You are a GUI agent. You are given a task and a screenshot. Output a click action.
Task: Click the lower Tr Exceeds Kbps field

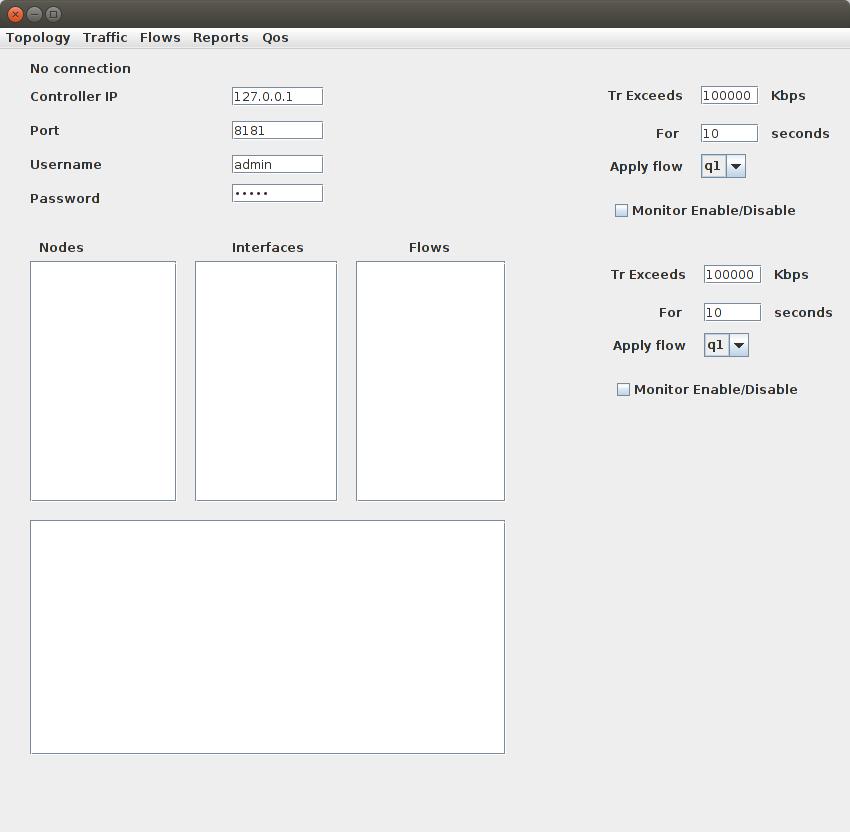(732, 274)
